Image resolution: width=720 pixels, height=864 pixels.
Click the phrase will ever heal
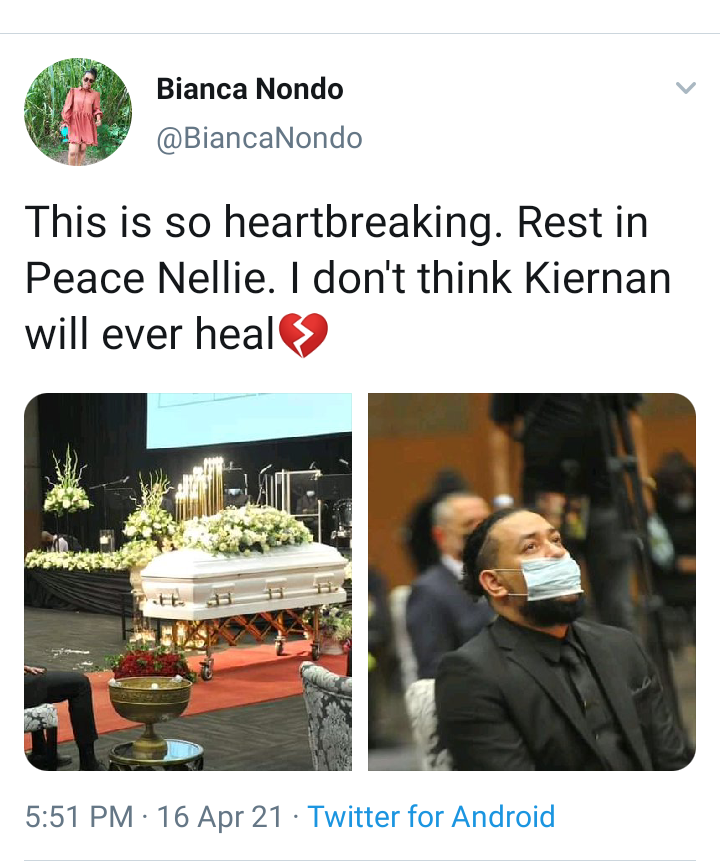150,334
